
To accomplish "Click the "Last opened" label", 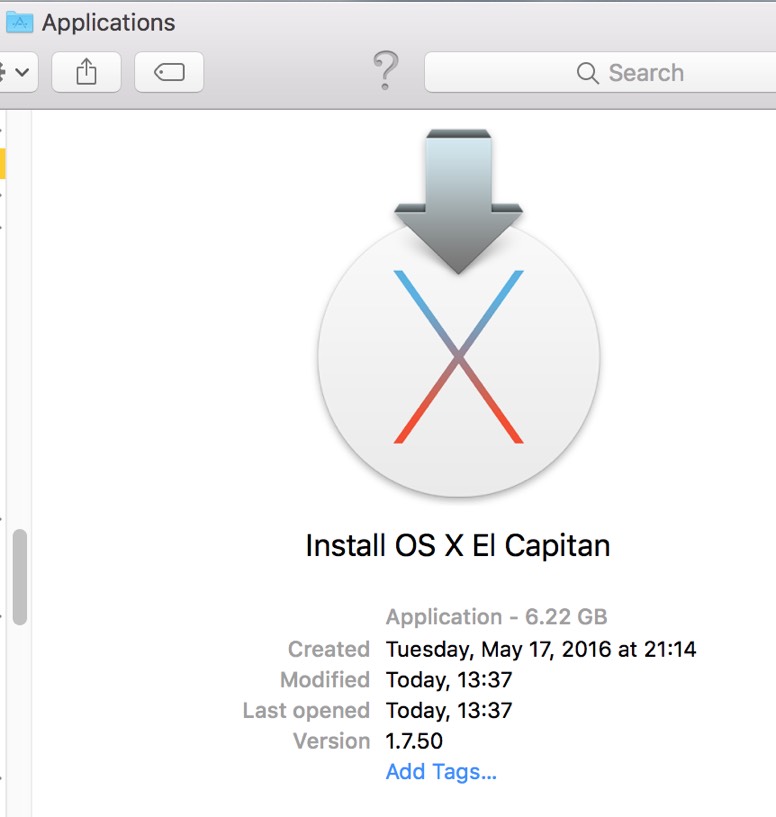I will point(306,711).
